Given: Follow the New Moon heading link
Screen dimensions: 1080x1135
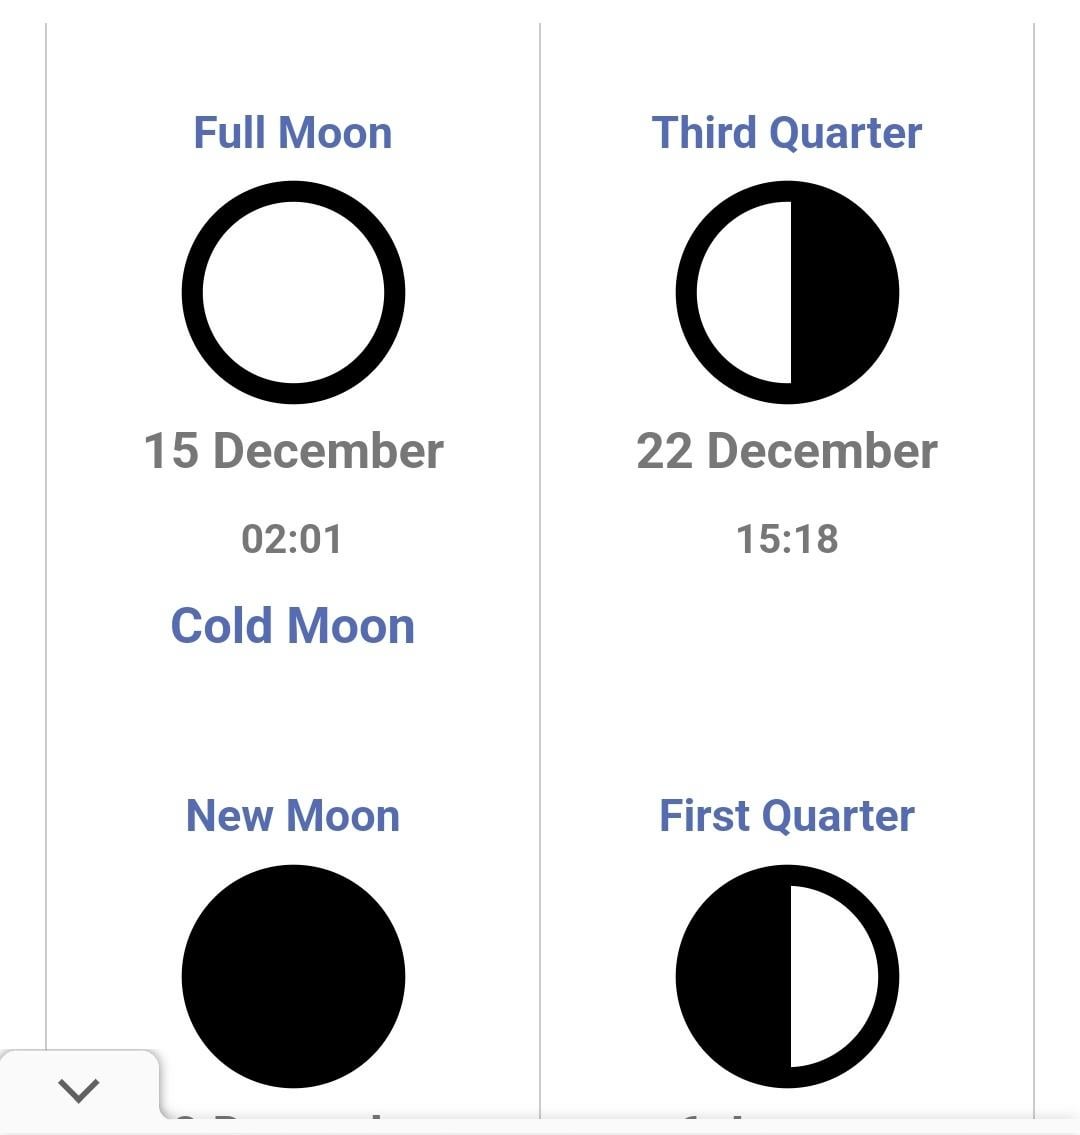Looking at the screenshot, I should (293, 816).
